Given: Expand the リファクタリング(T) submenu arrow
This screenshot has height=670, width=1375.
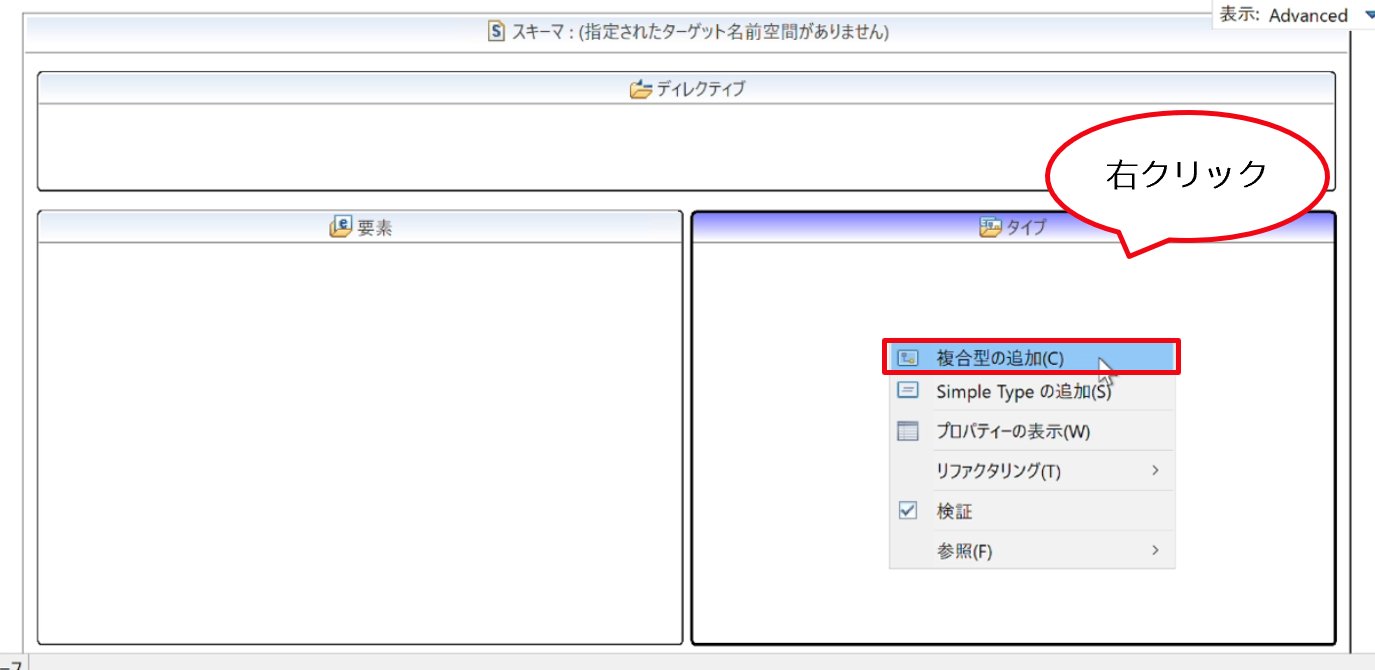Looking at the screenshot, I should click(x=1155, y=470).
